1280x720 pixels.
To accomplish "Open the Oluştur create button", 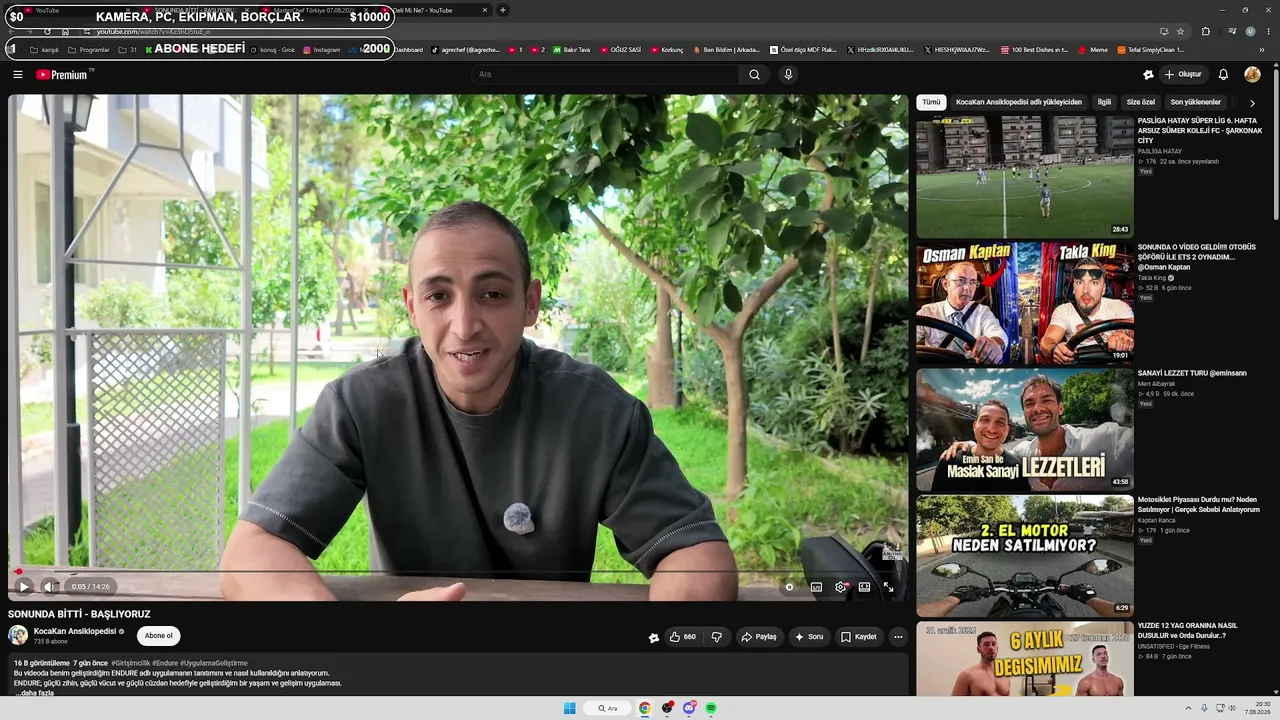I will tap(1182, 74).
